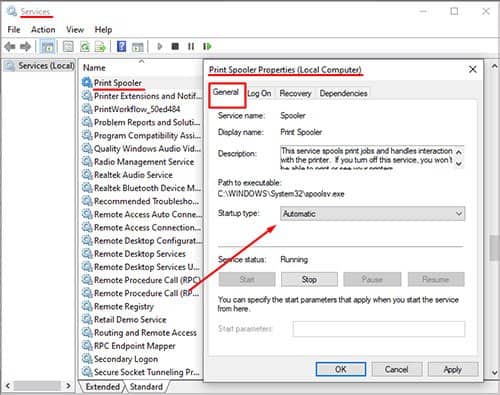Click gear icon beside Routing and Remote Access
This screenshot has width=500, height=395.
pyautogui.click(x=87, y=332)
